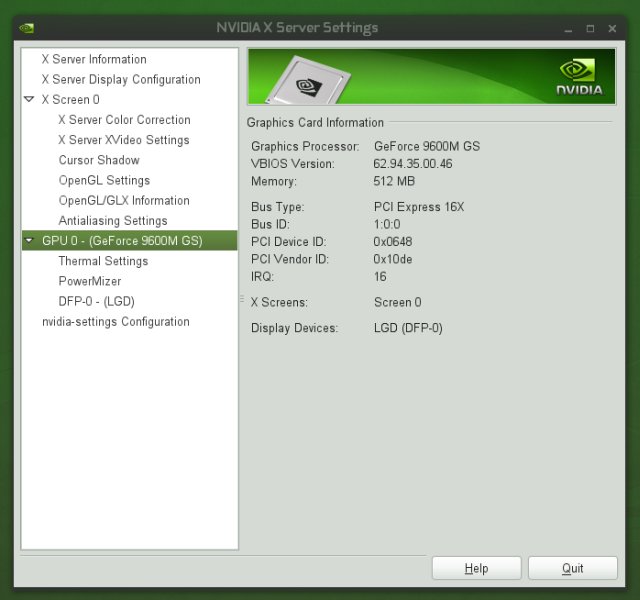
Task: Click PCI Device ID 0x0648
Action: point(393,242)
